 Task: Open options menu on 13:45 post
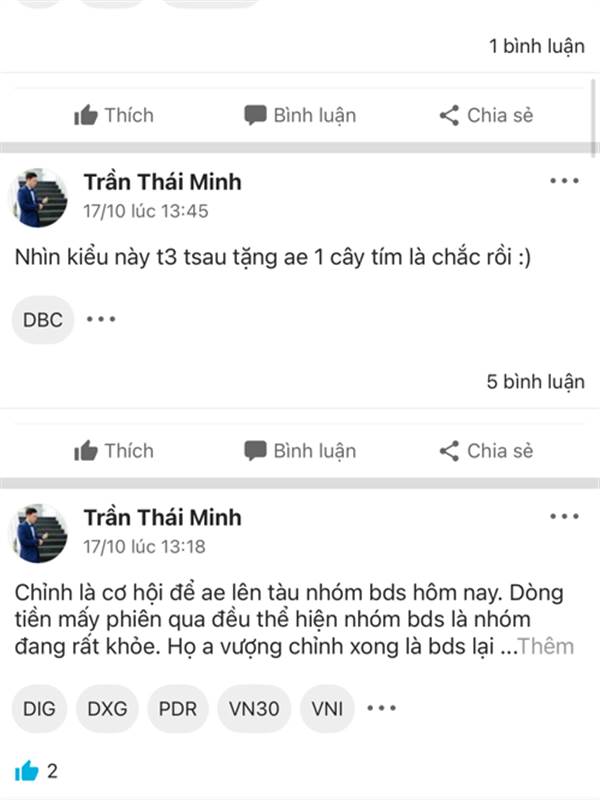(564, 181)
